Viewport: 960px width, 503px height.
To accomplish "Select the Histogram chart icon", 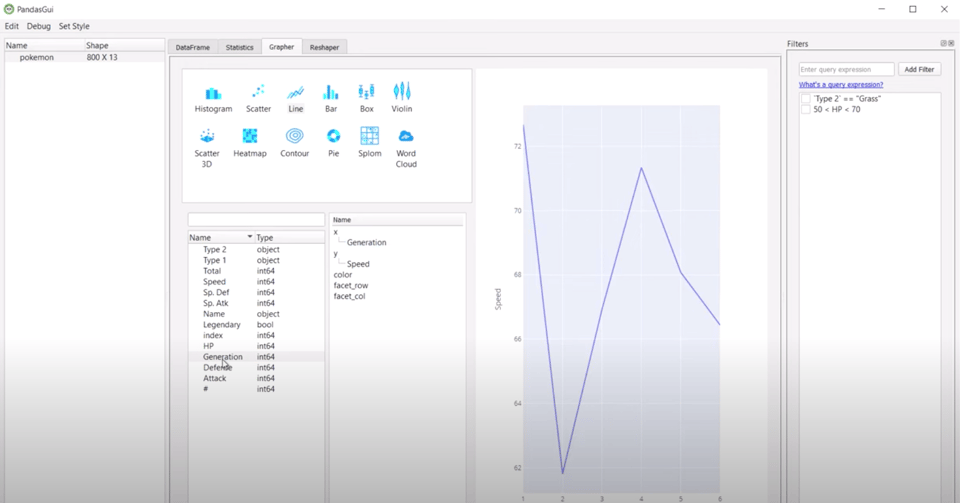I will 213,94.
